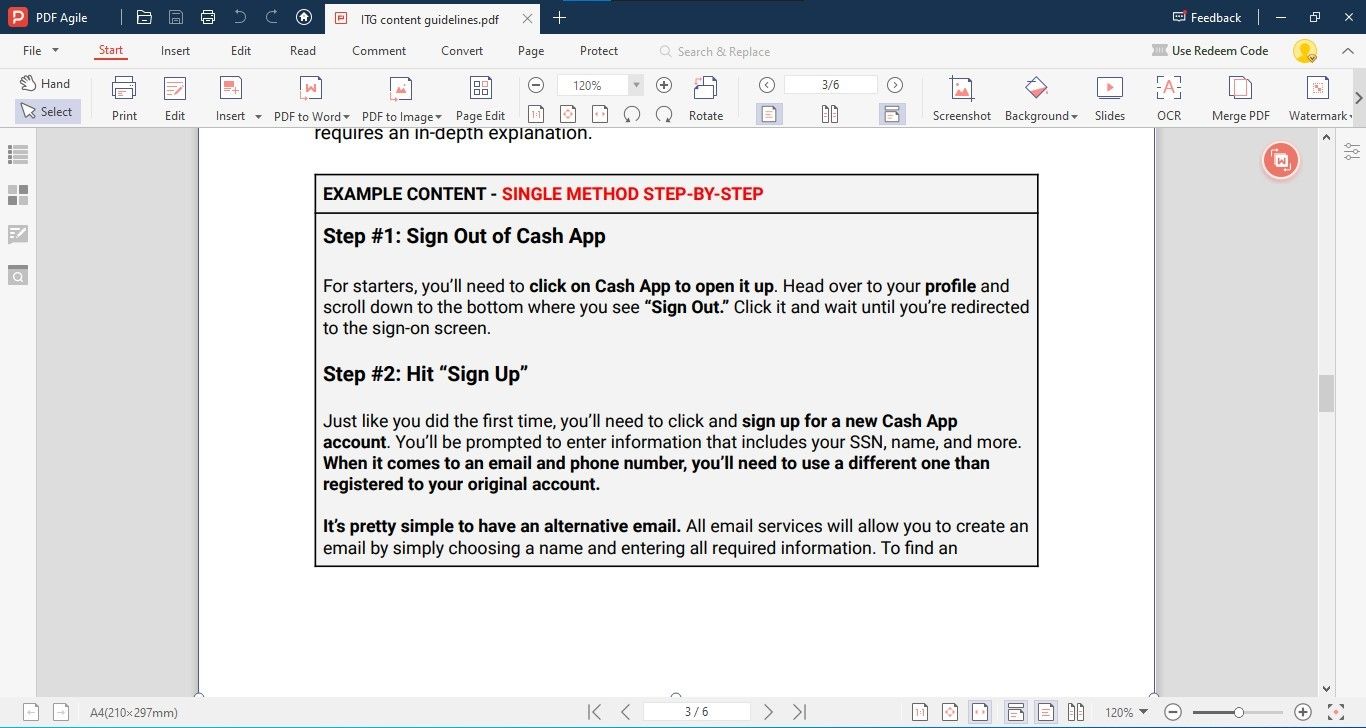Open a new tab with the plus
1366x728 pixels.
tap(559, 17)
